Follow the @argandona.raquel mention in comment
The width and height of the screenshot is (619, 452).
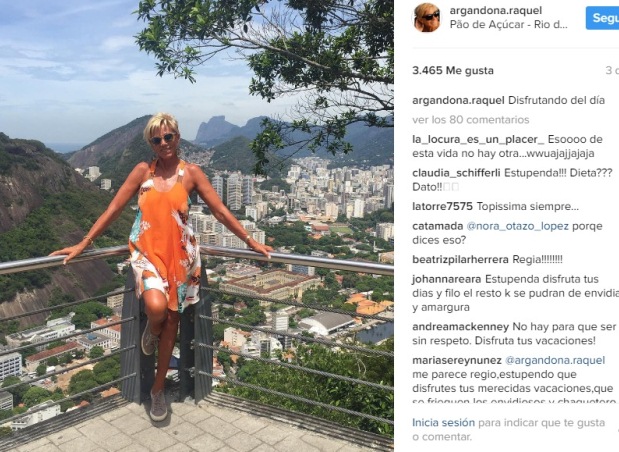tap(555, 360)
